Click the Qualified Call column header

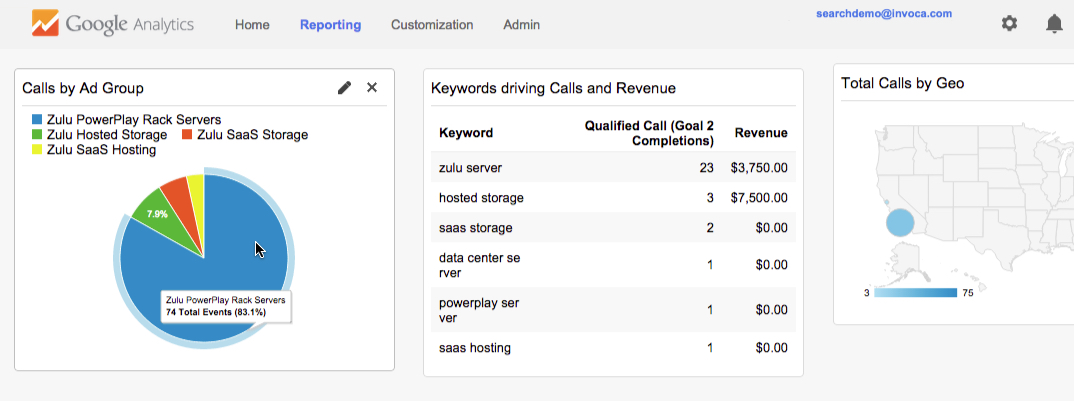click(x=649, y=134)
